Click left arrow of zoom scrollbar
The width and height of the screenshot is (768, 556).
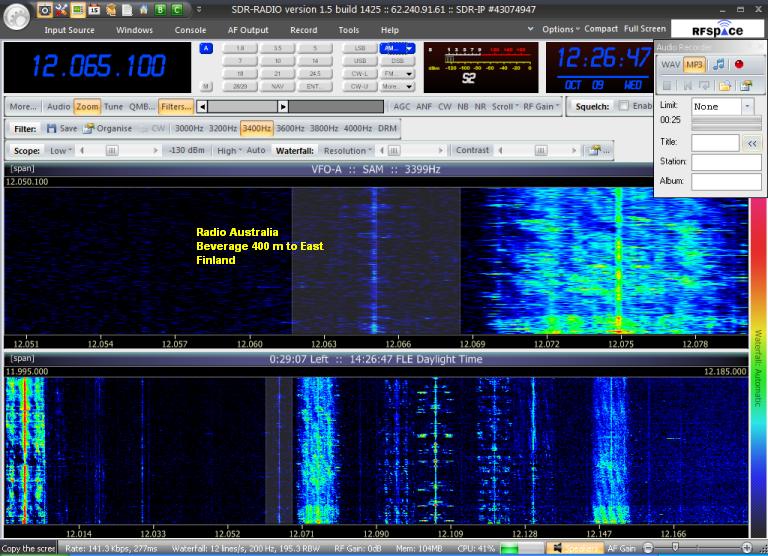[x=202, y=106]
